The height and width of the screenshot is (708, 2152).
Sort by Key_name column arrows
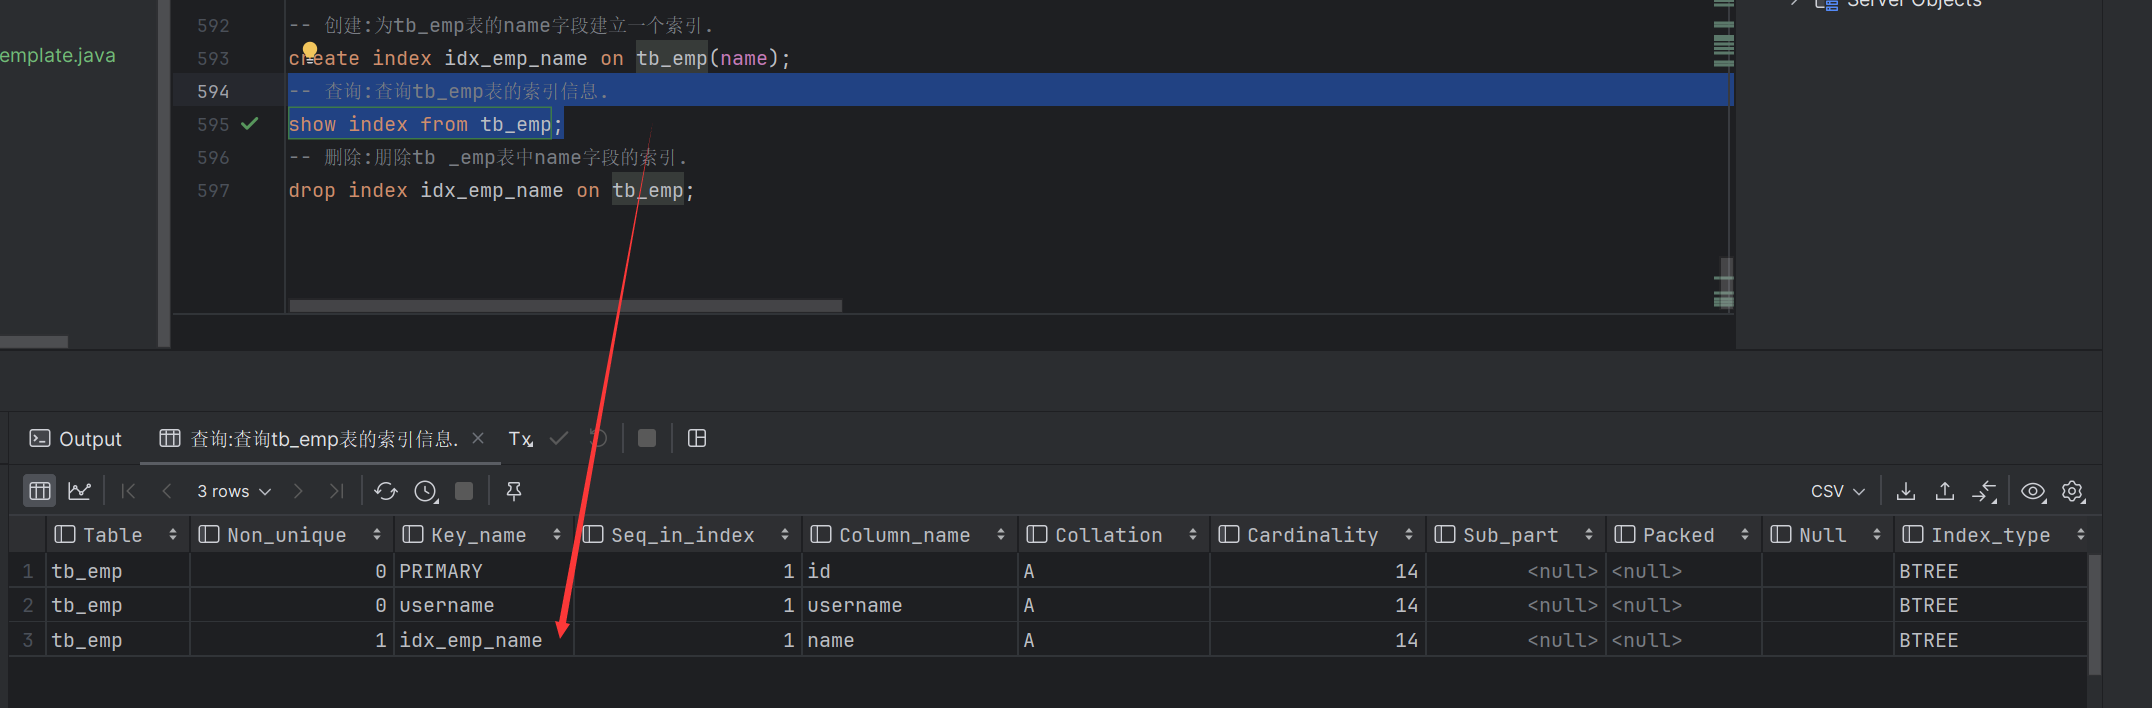(x=557, y=535)
